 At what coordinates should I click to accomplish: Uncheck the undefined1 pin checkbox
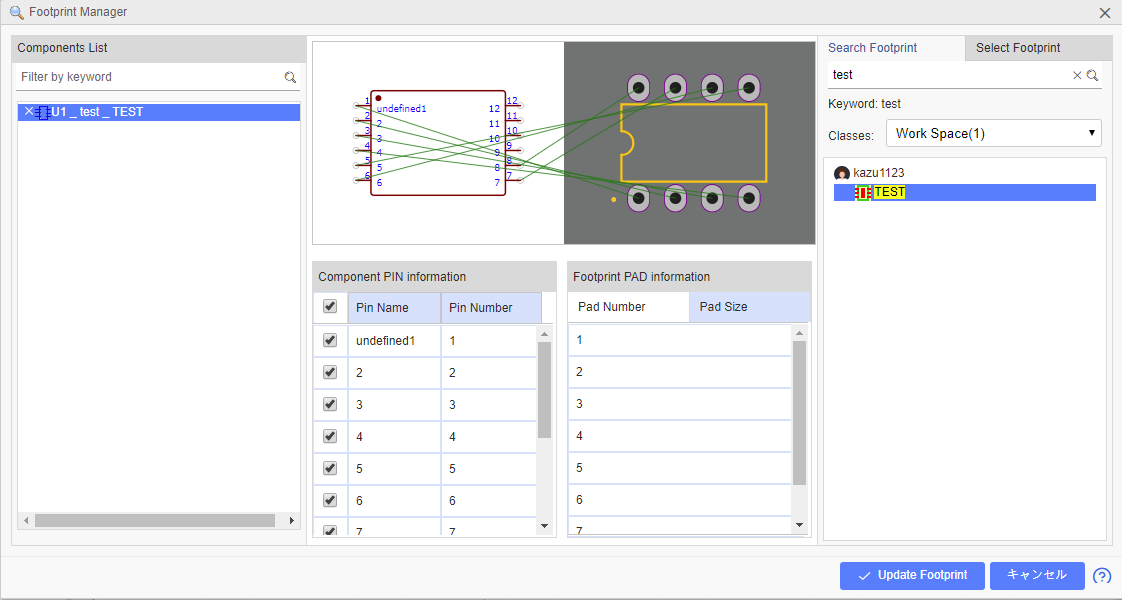[330, 340]
